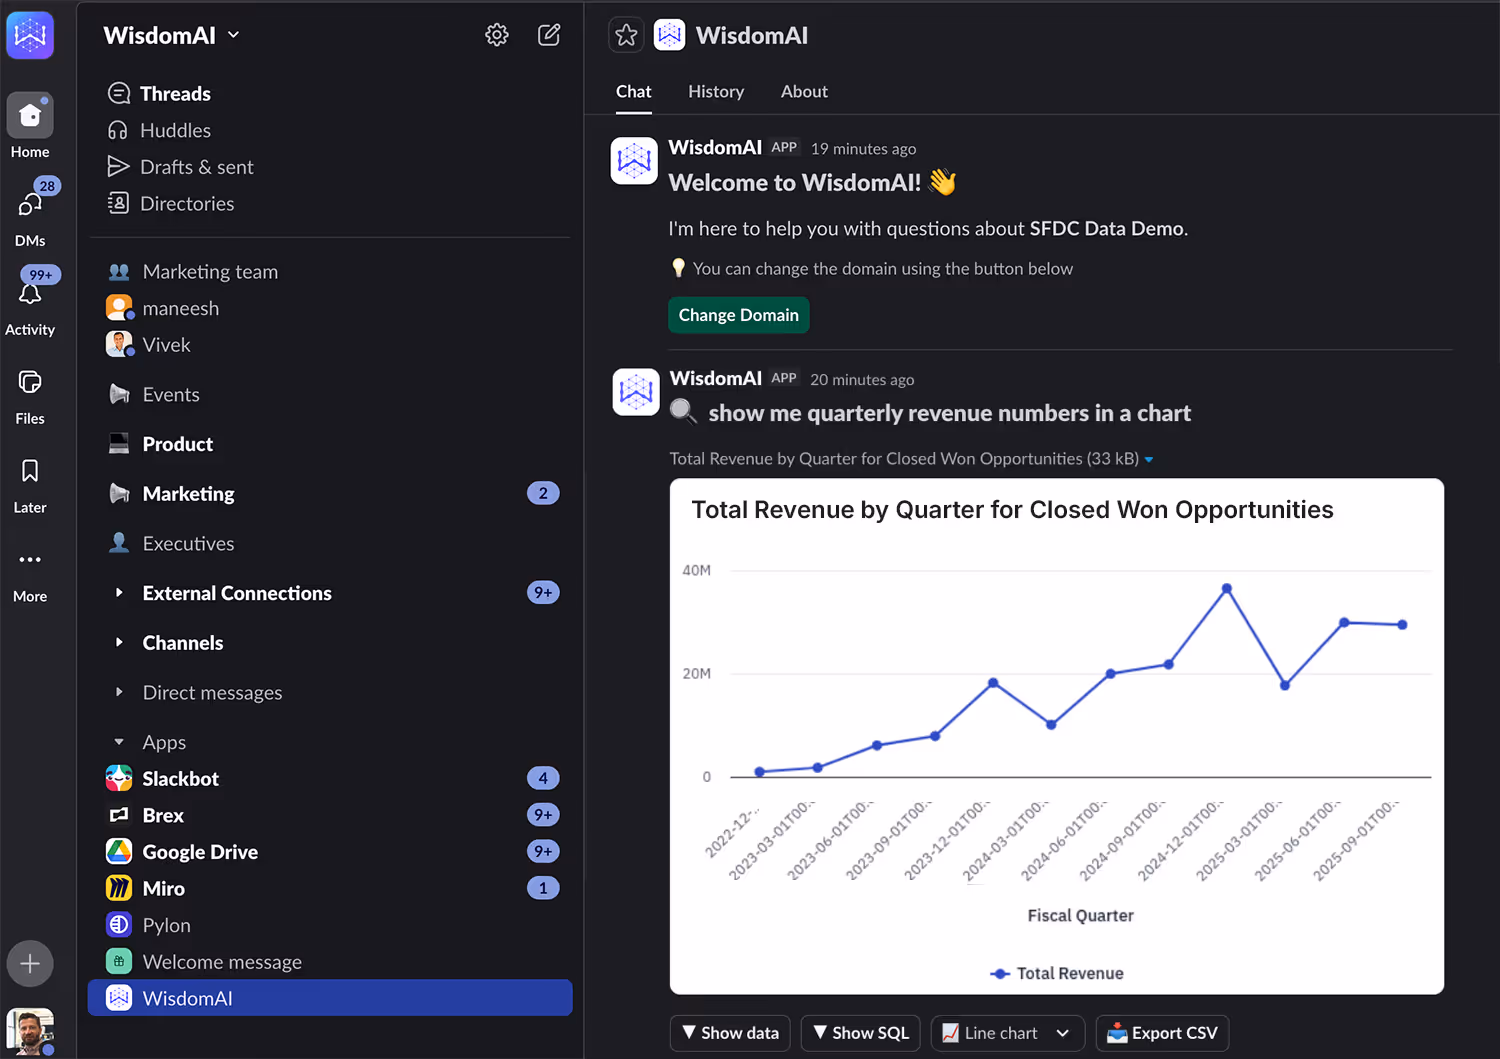Image resolution: width=1500 pixels, height=1059 pixels.
Task: Toggle the Total Revenue chart legend entry
Action: click(1056, 973)
